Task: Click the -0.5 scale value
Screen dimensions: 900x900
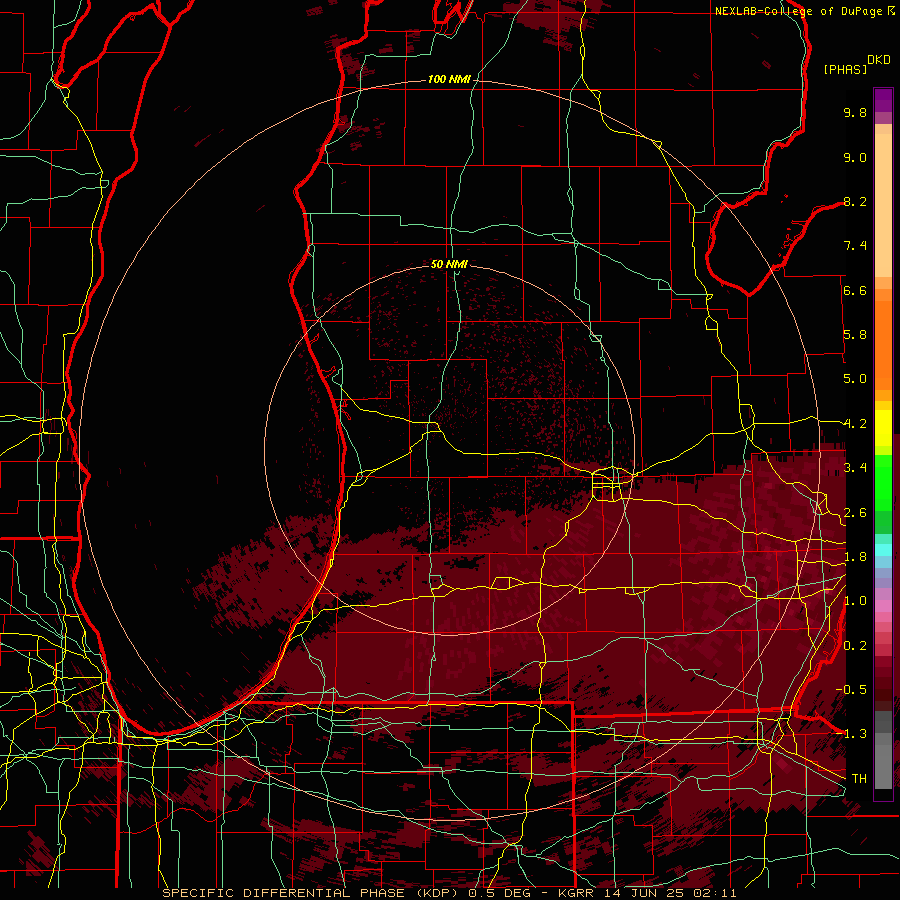Action: [851, 690]
